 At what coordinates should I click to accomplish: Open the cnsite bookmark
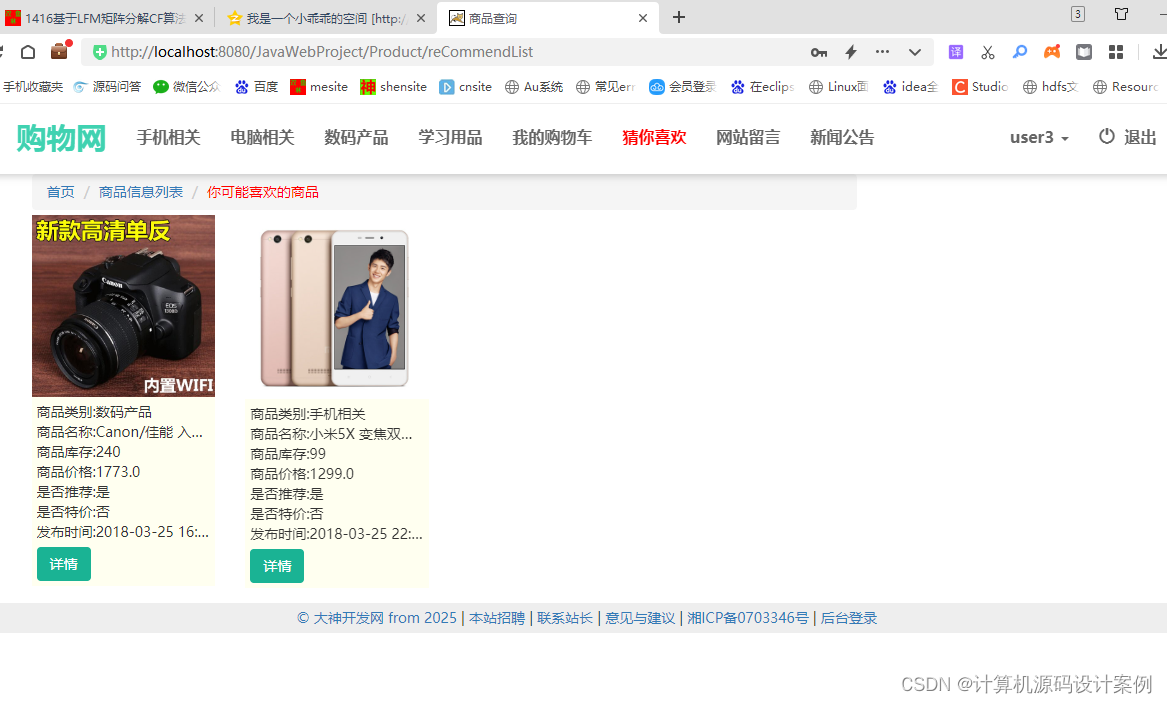(466, 87)
